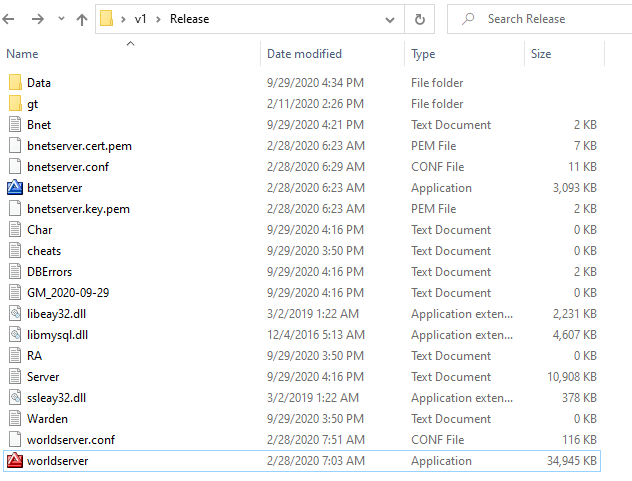Click the 4,607 KB size of libmysql.dll
This screenshot has height=481, width=632.
pyautogui.click(x=574, y=335)
